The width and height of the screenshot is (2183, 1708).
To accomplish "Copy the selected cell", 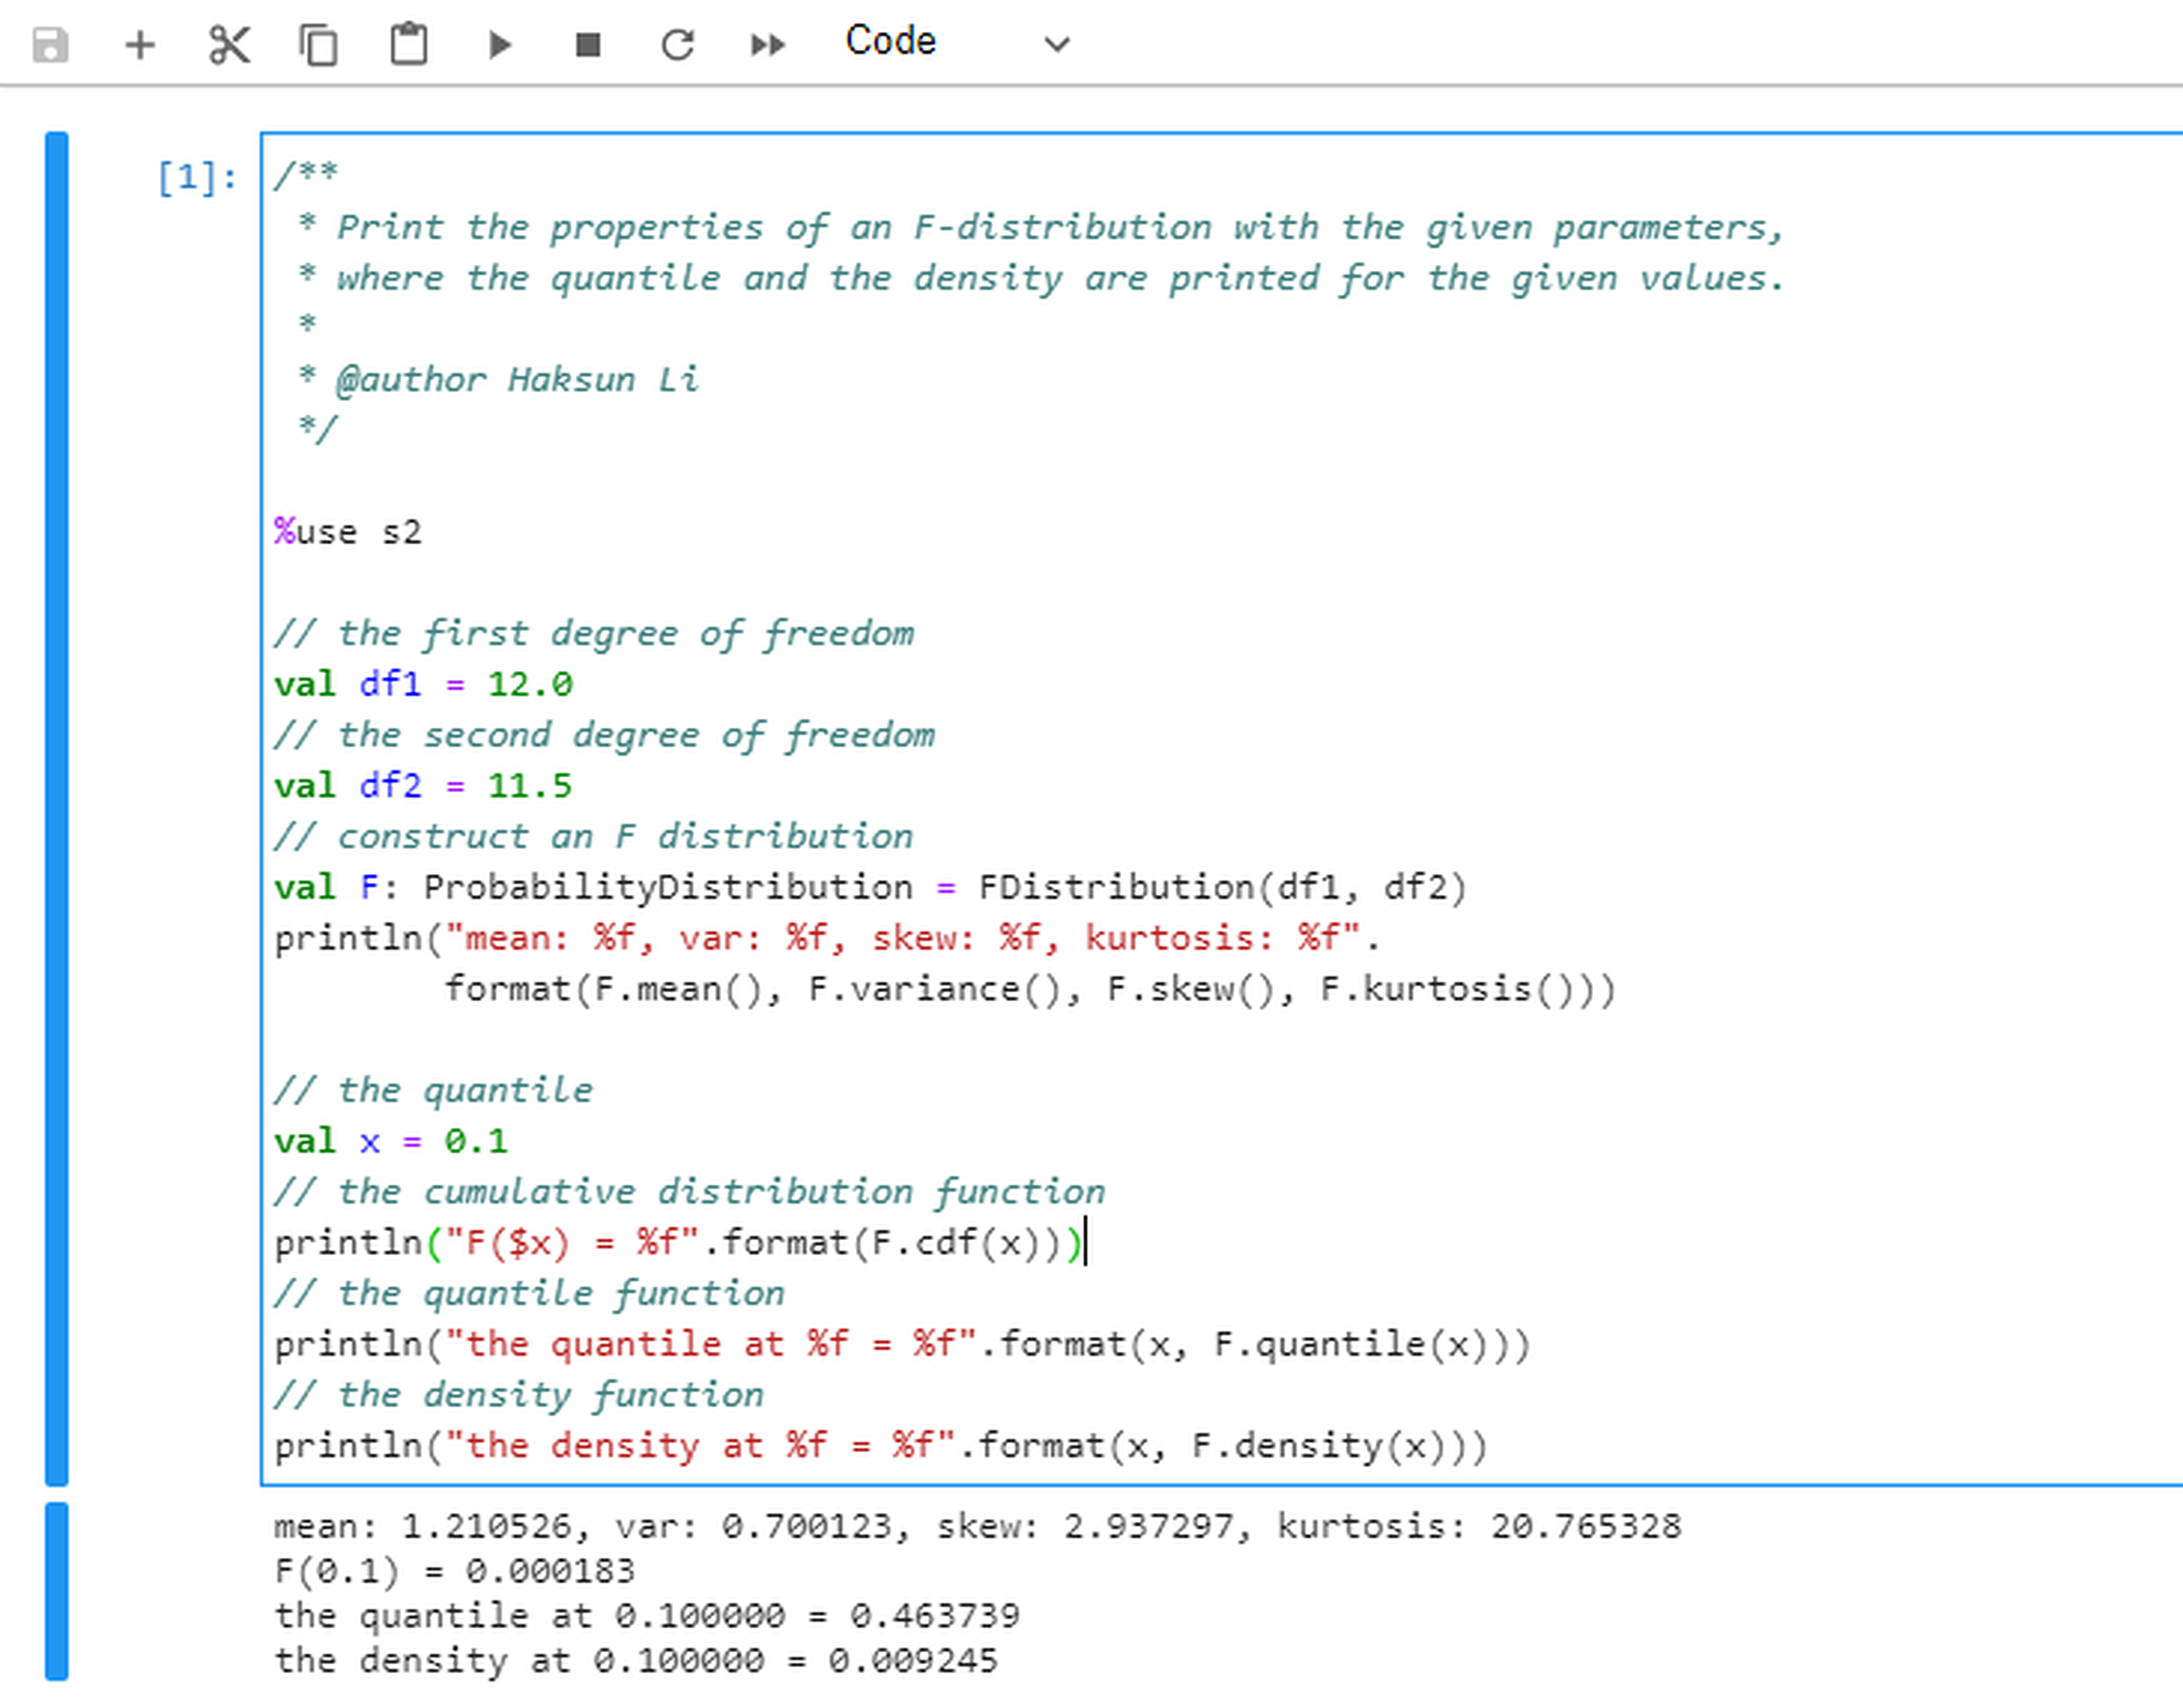I will point(318,44).
